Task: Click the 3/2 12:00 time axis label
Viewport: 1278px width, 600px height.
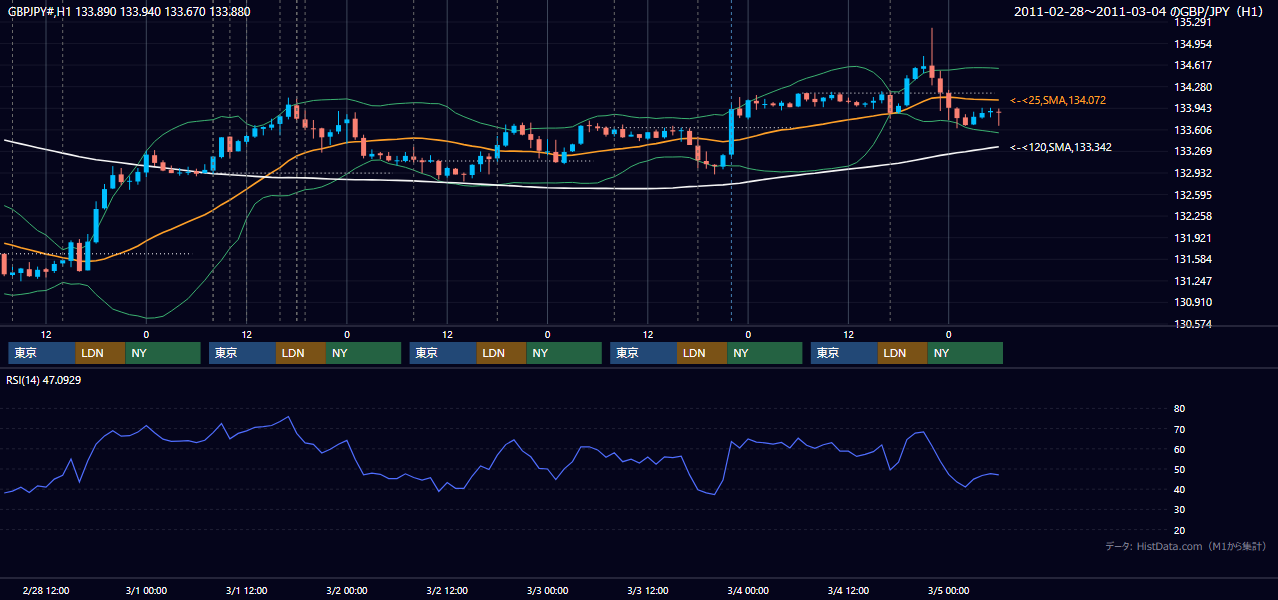Action: (x=447, y=590)
